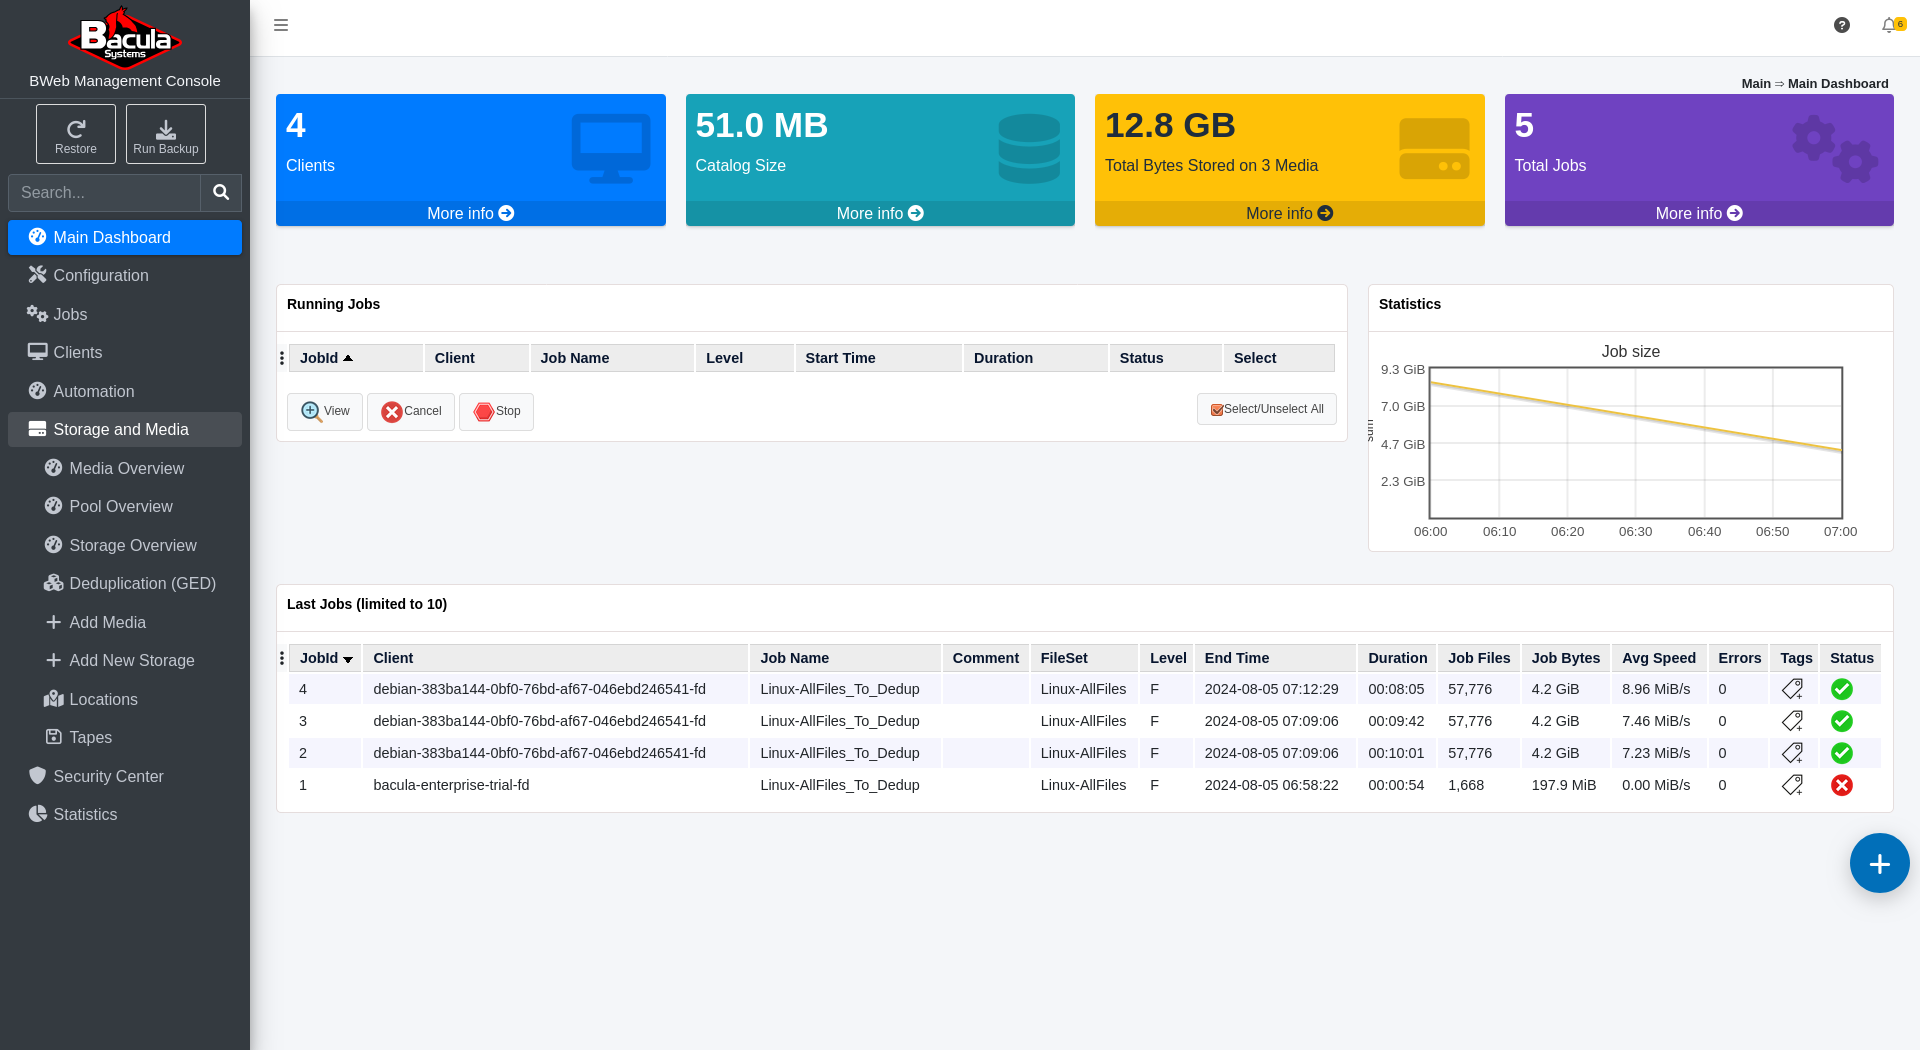Sort Running Jobs by Start Time
The image size is (1920, 1050).
point(878,358)
